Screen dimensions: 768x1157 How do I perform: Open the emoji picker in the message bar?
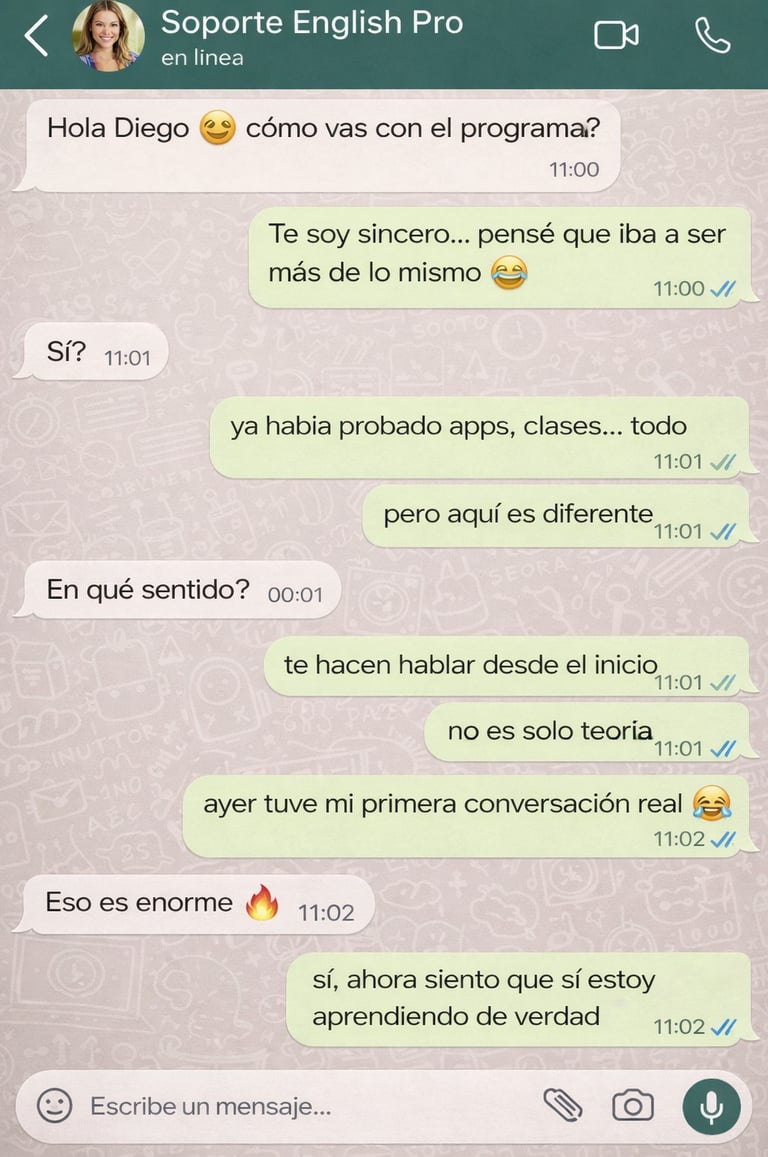(x=55, y=1105)
